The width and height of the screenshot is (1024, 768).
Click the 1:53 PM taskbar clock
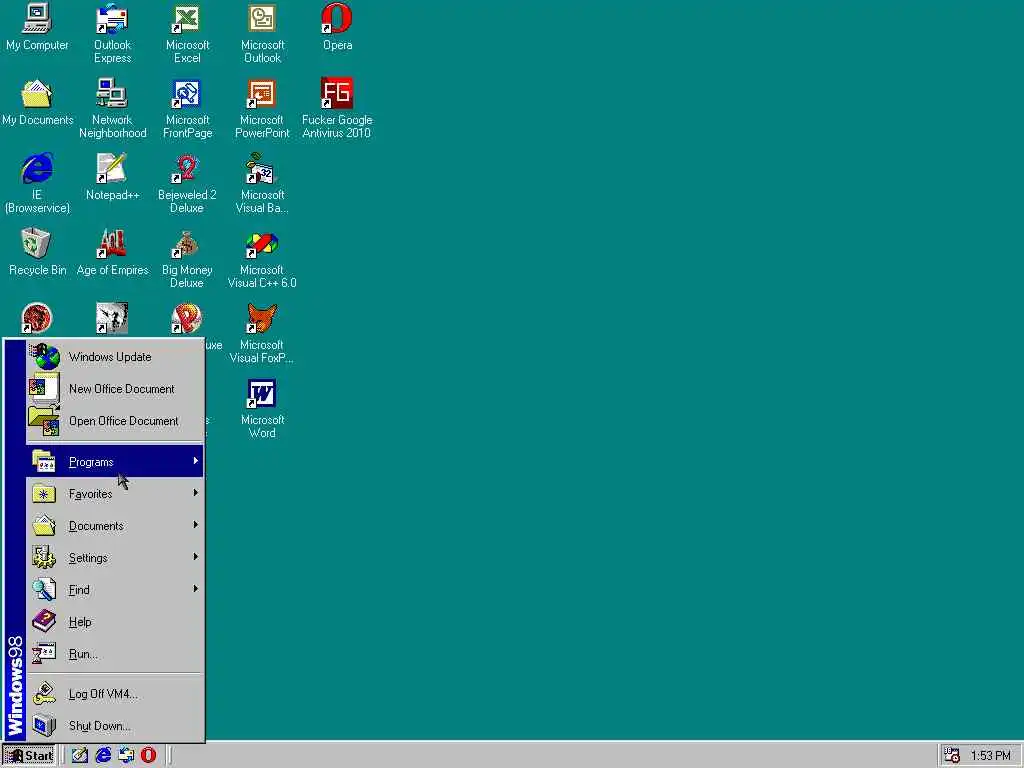(x=990, y=756)
